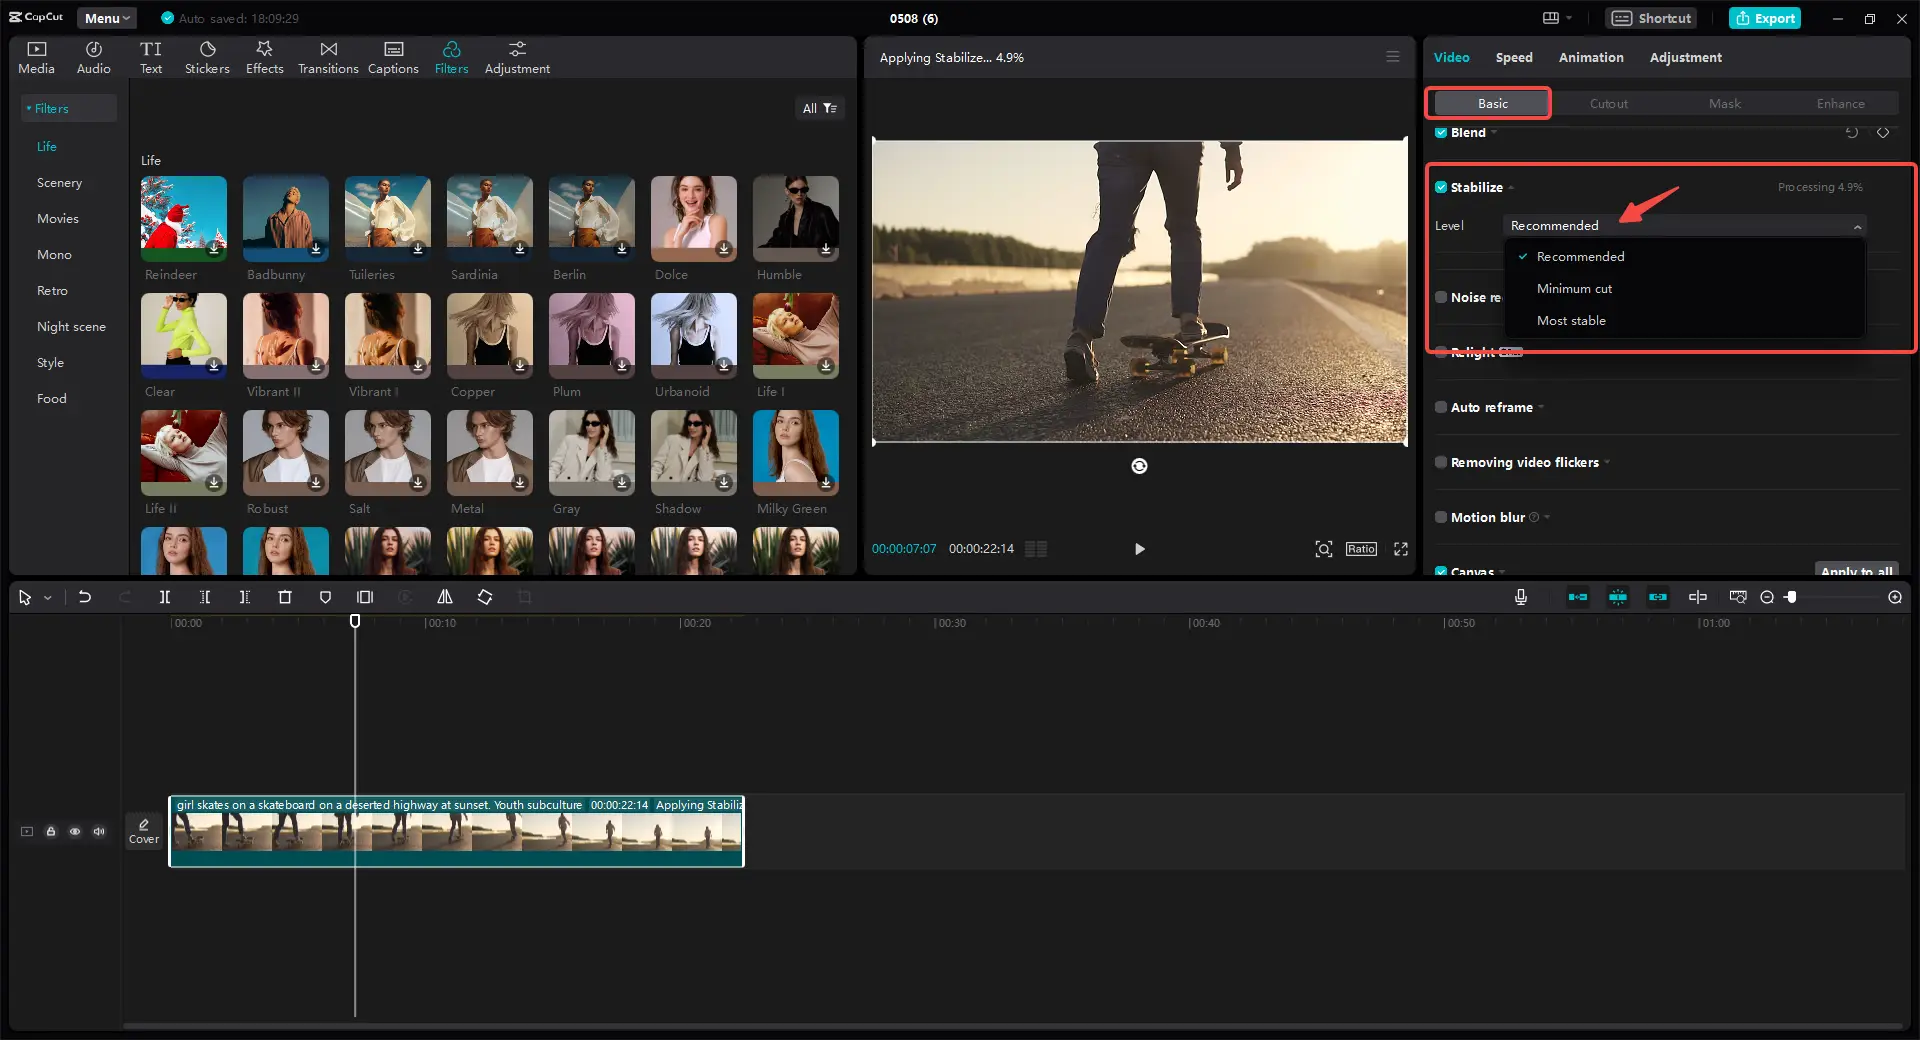
Task: Open the Mask tool in the timeline toolbar
Action: click(x=325, y=597)
